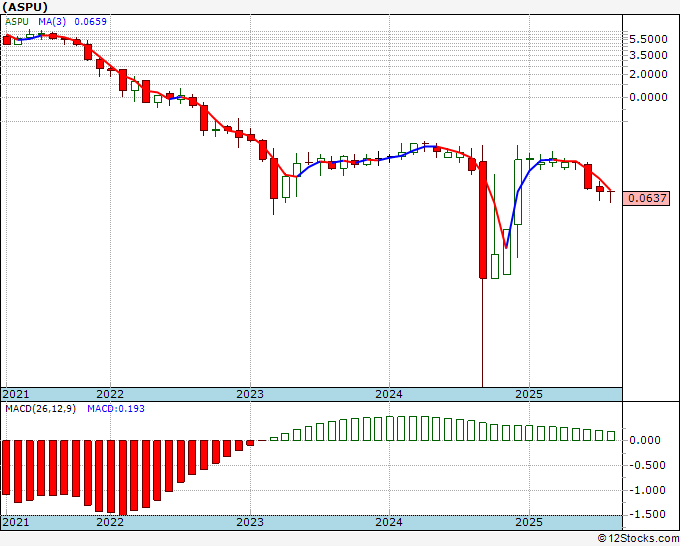This screenshot has height=546, width=680.
Task: Click the 3.5000 price axis label
Action: 648,55
